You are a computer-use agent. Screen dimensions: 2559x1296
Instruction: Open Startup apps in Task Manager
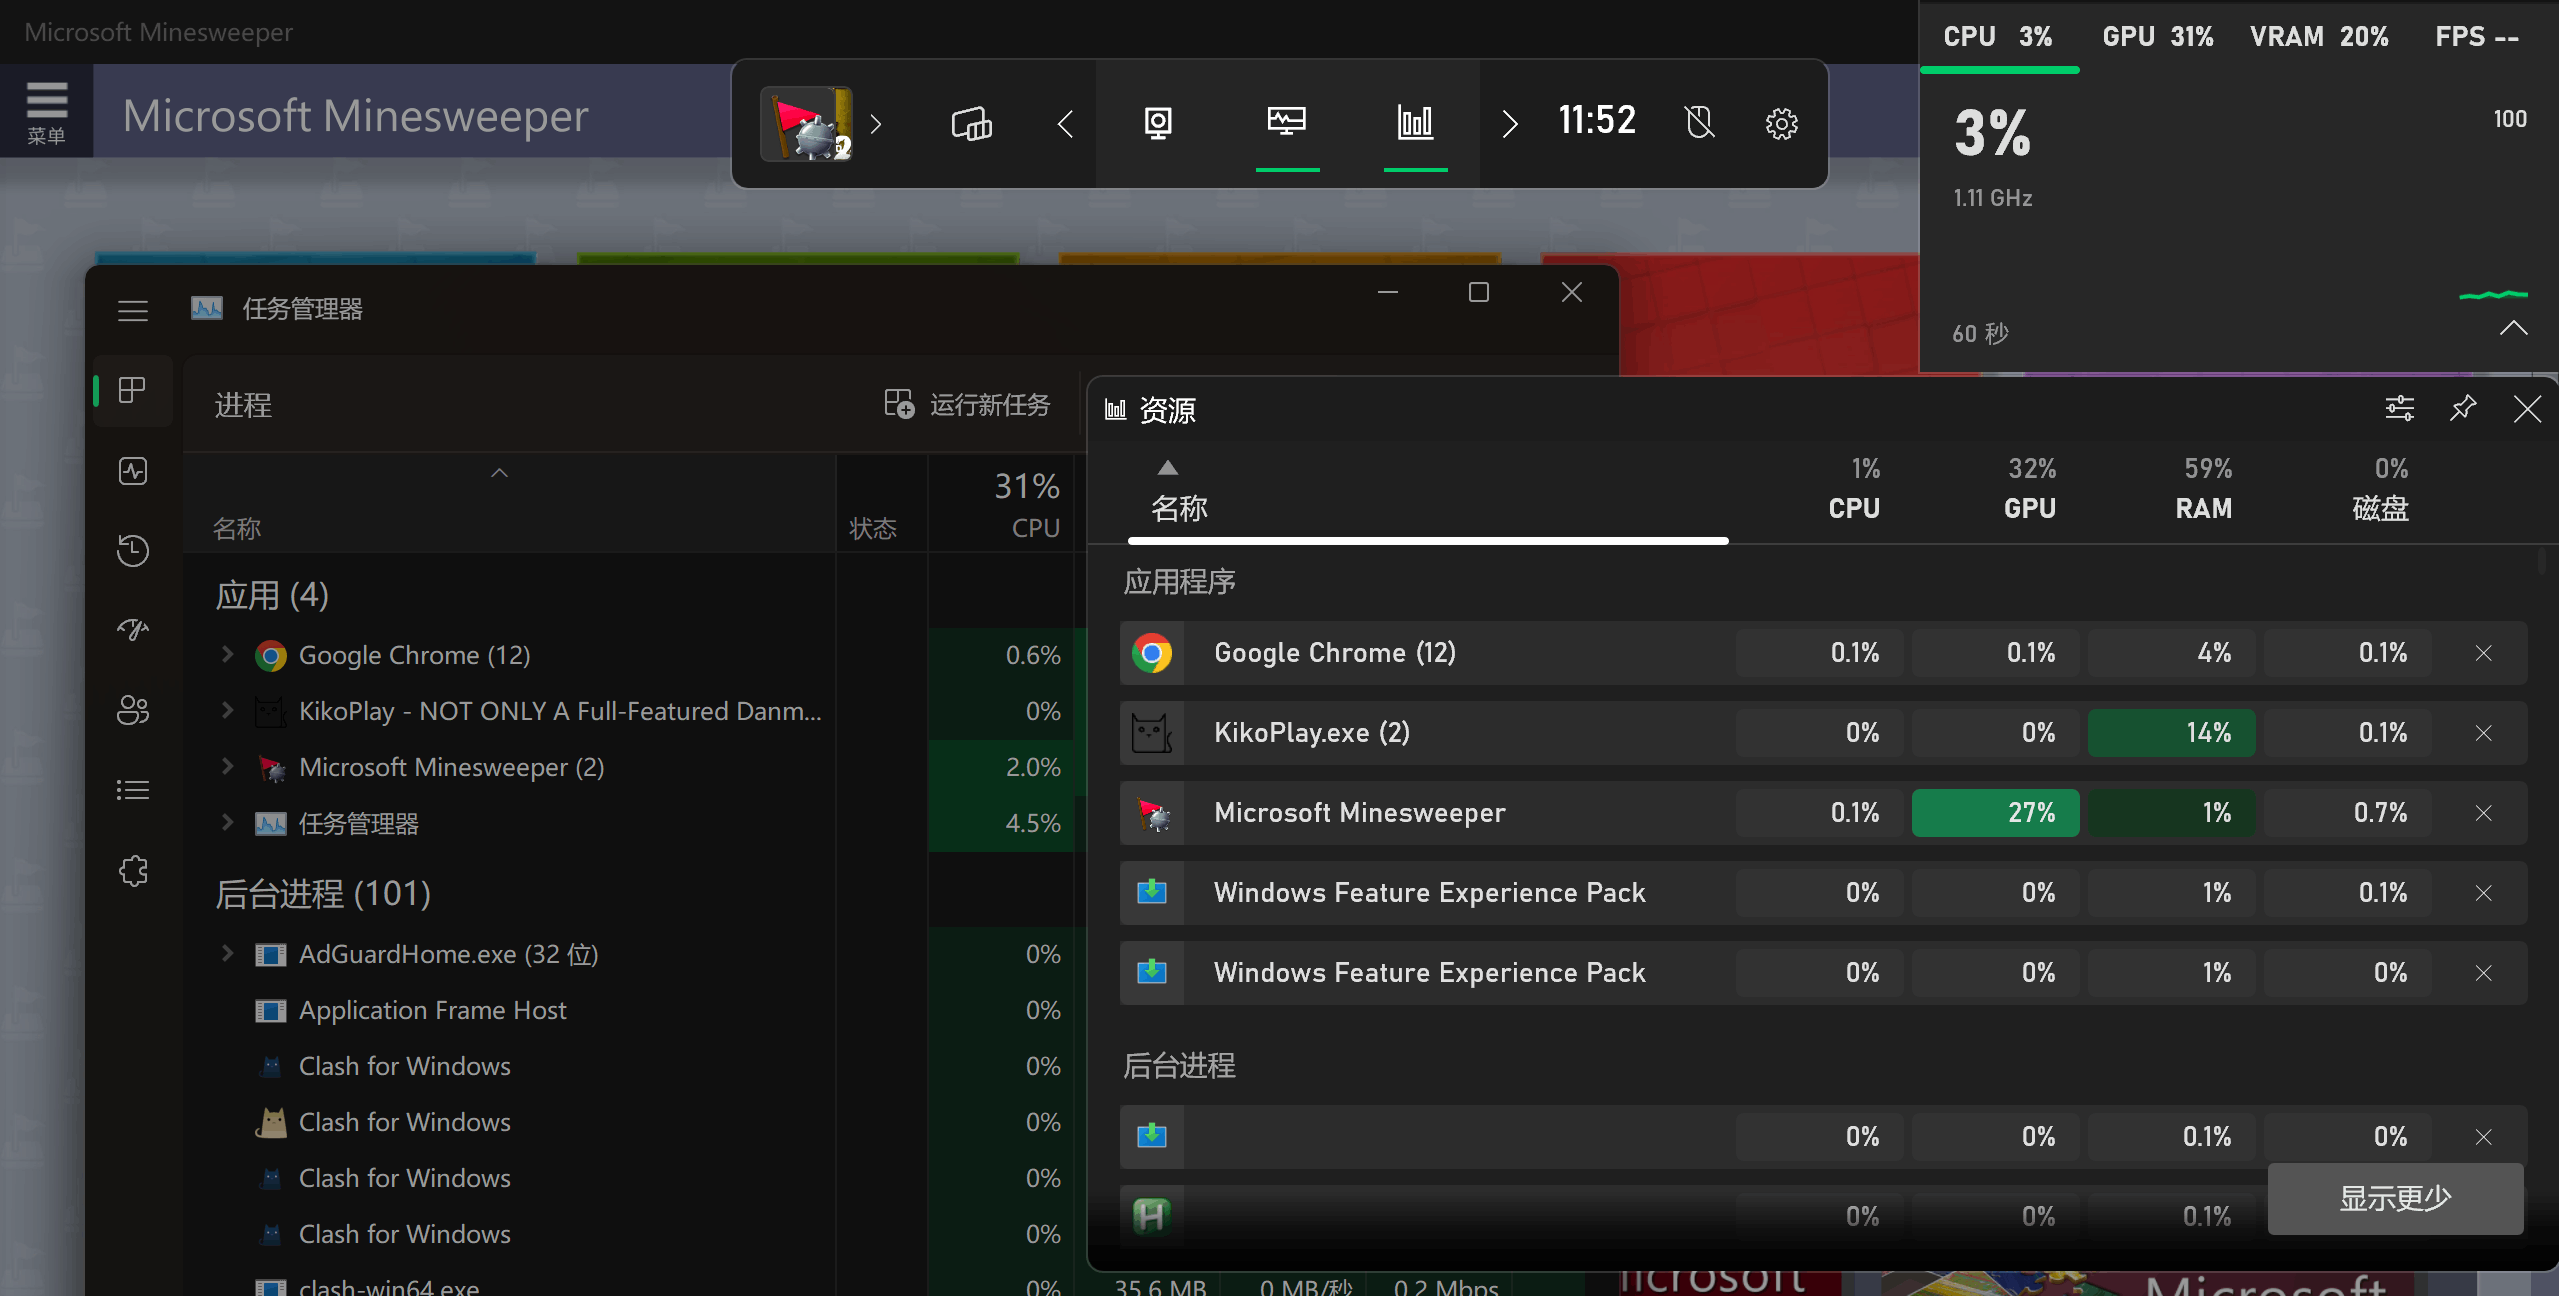133,630
